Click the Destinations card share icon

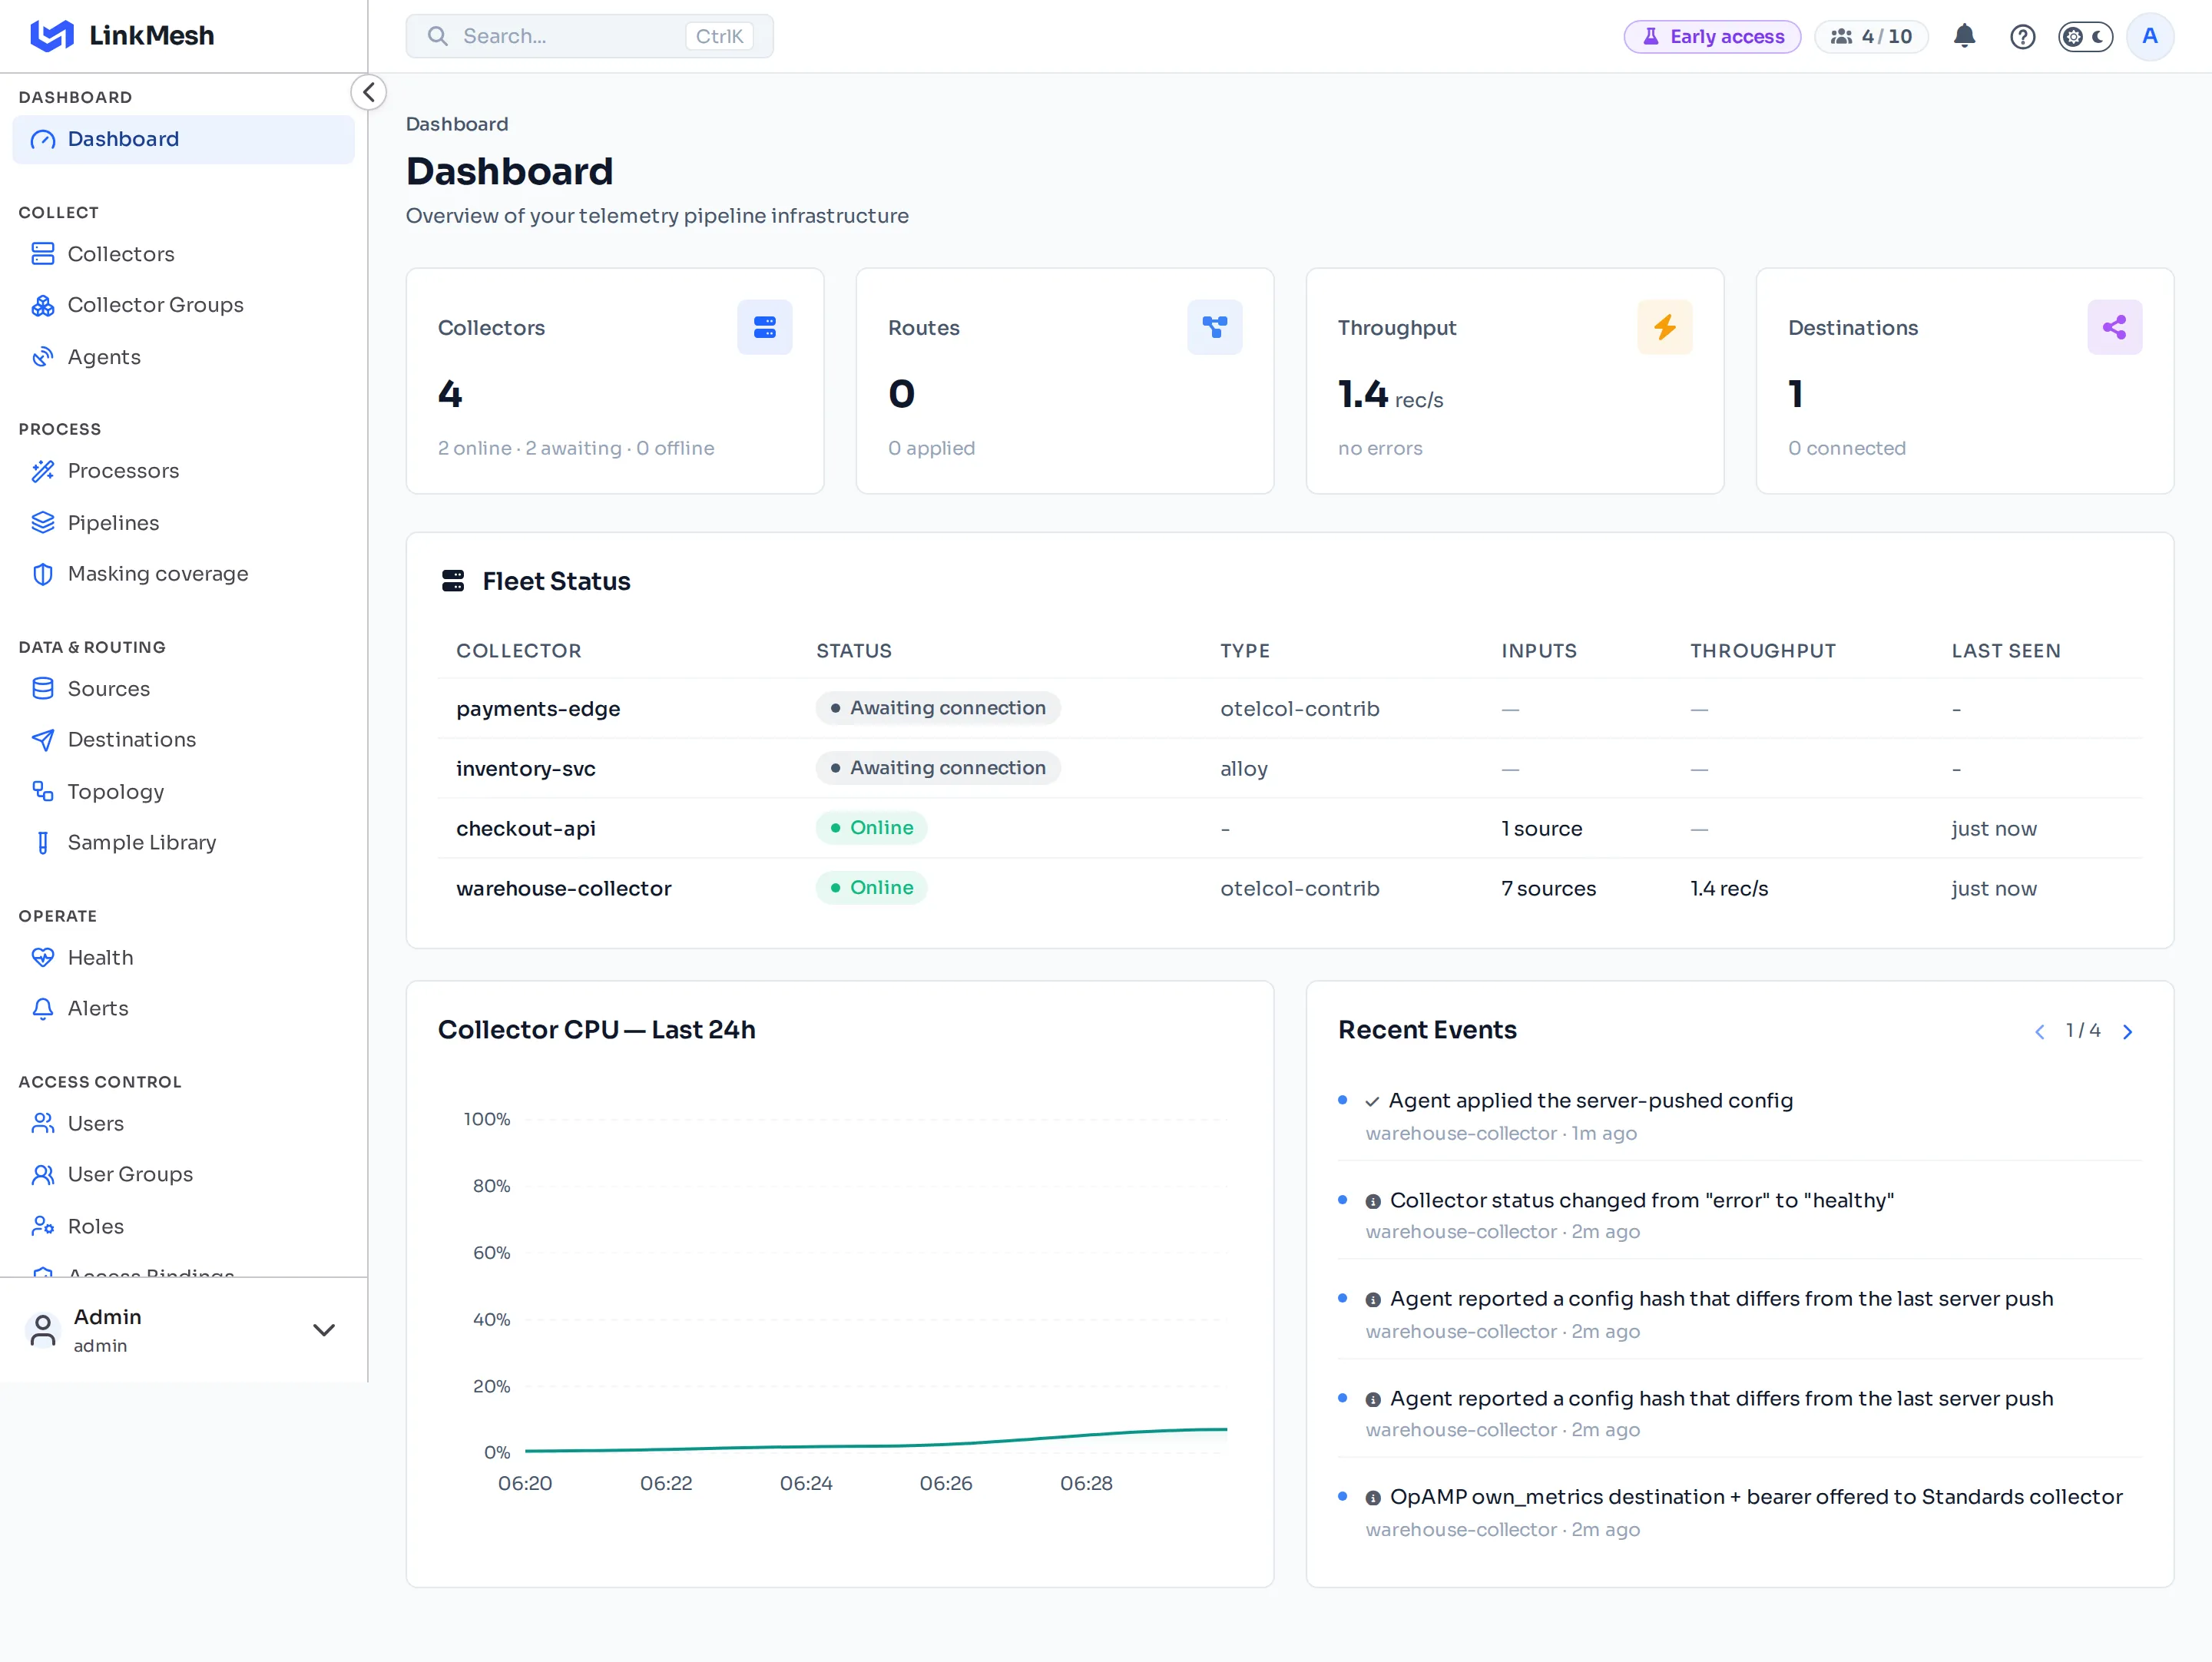[x=2115, y=327]
